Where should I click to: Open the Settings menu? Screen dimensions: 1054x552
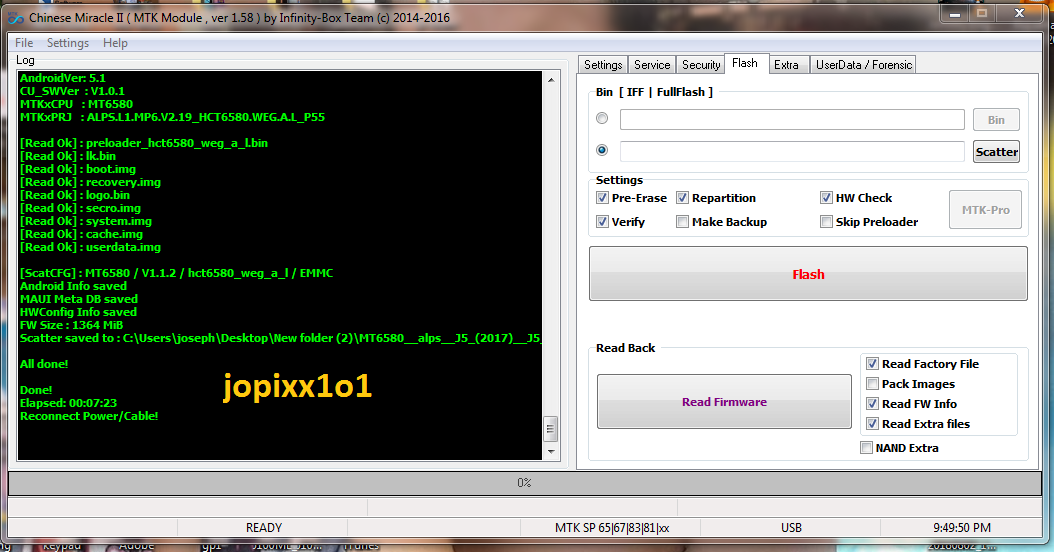(x=68, y=43)
